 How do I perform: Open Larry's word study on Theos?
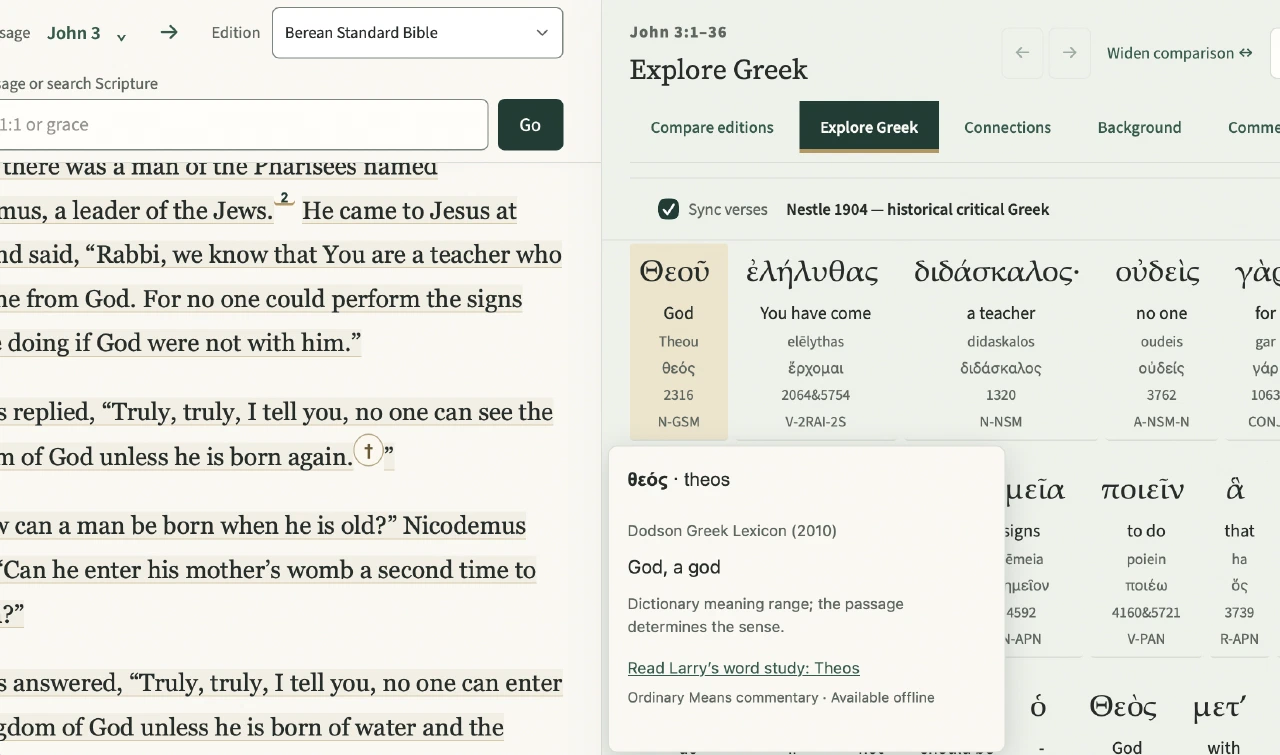pyautogui.click(x=743, y=668)
